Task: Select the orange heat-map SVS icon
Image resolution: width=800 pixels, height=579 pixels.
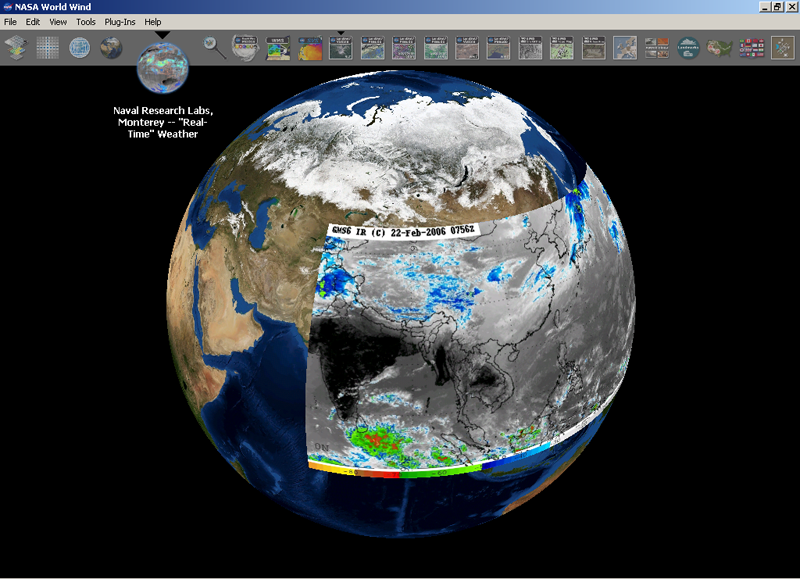Action: 310,48
